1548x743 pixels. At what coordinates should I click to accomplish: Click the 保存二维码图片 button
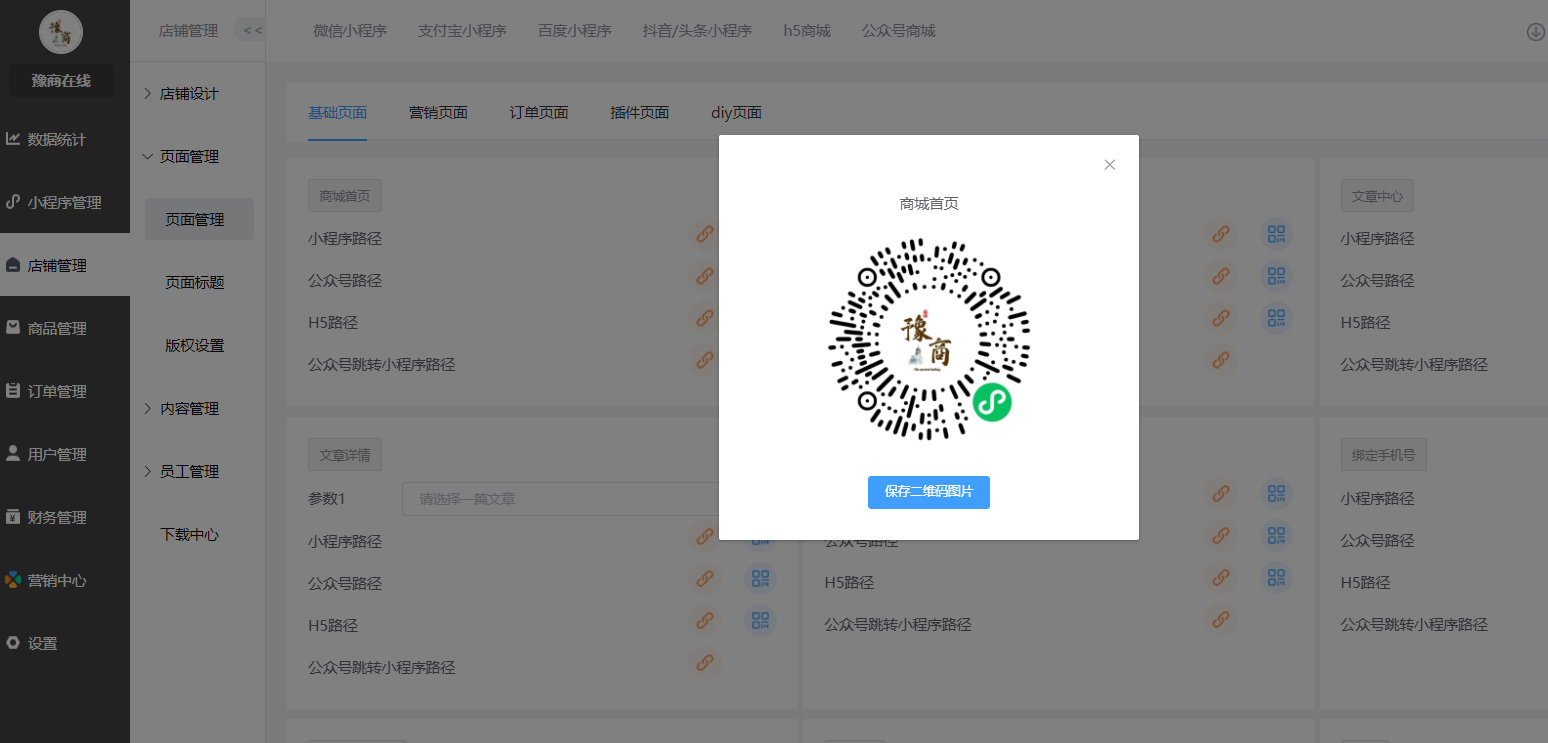pyautogui.click(x=929, y=492)
